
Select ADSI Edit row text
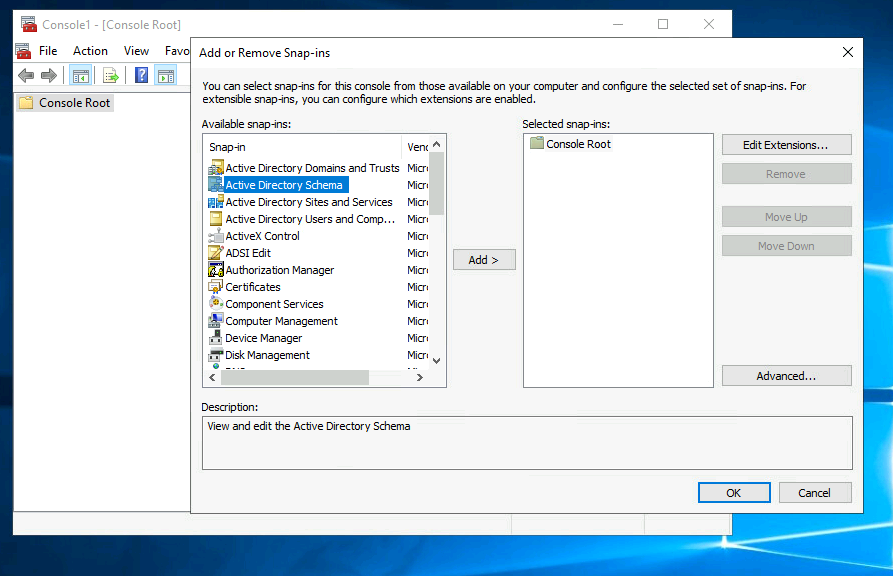248,253
